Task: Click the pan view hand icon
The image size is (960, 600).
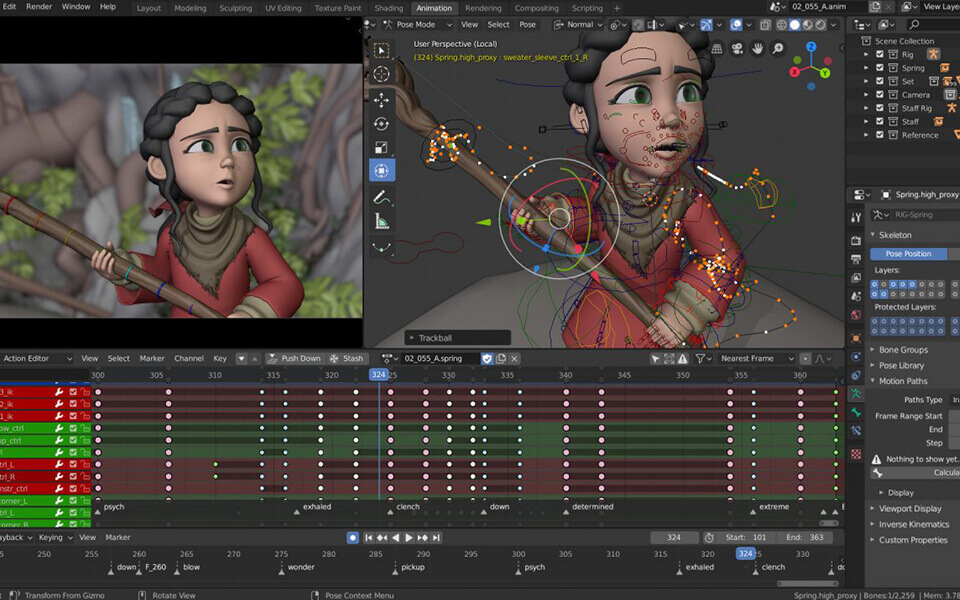Action: coord(757,49)
